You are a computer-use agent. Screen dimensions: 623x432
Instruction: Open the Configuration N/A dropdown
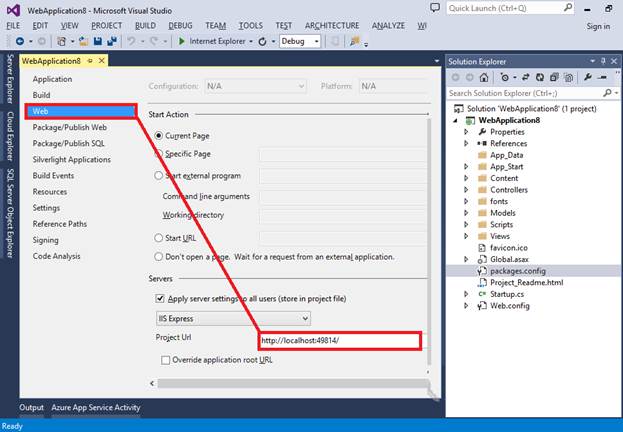(255, 86)
